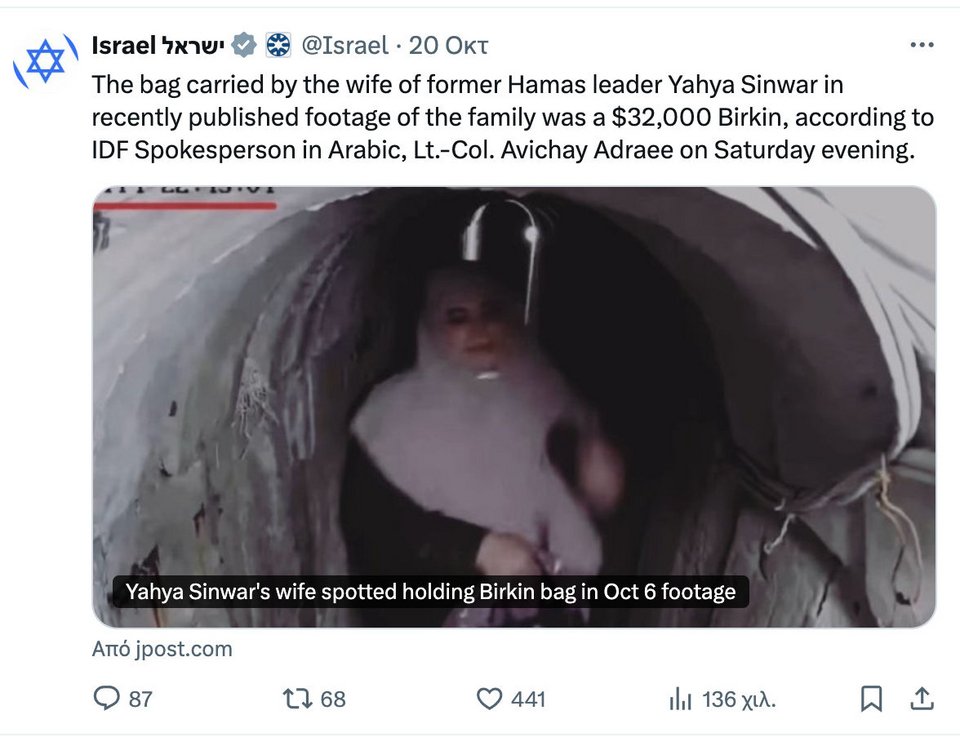The height and width of the screenshot is (737, 960).
Task: Open the tunnel footage article thumbnail
Action: 514,406
